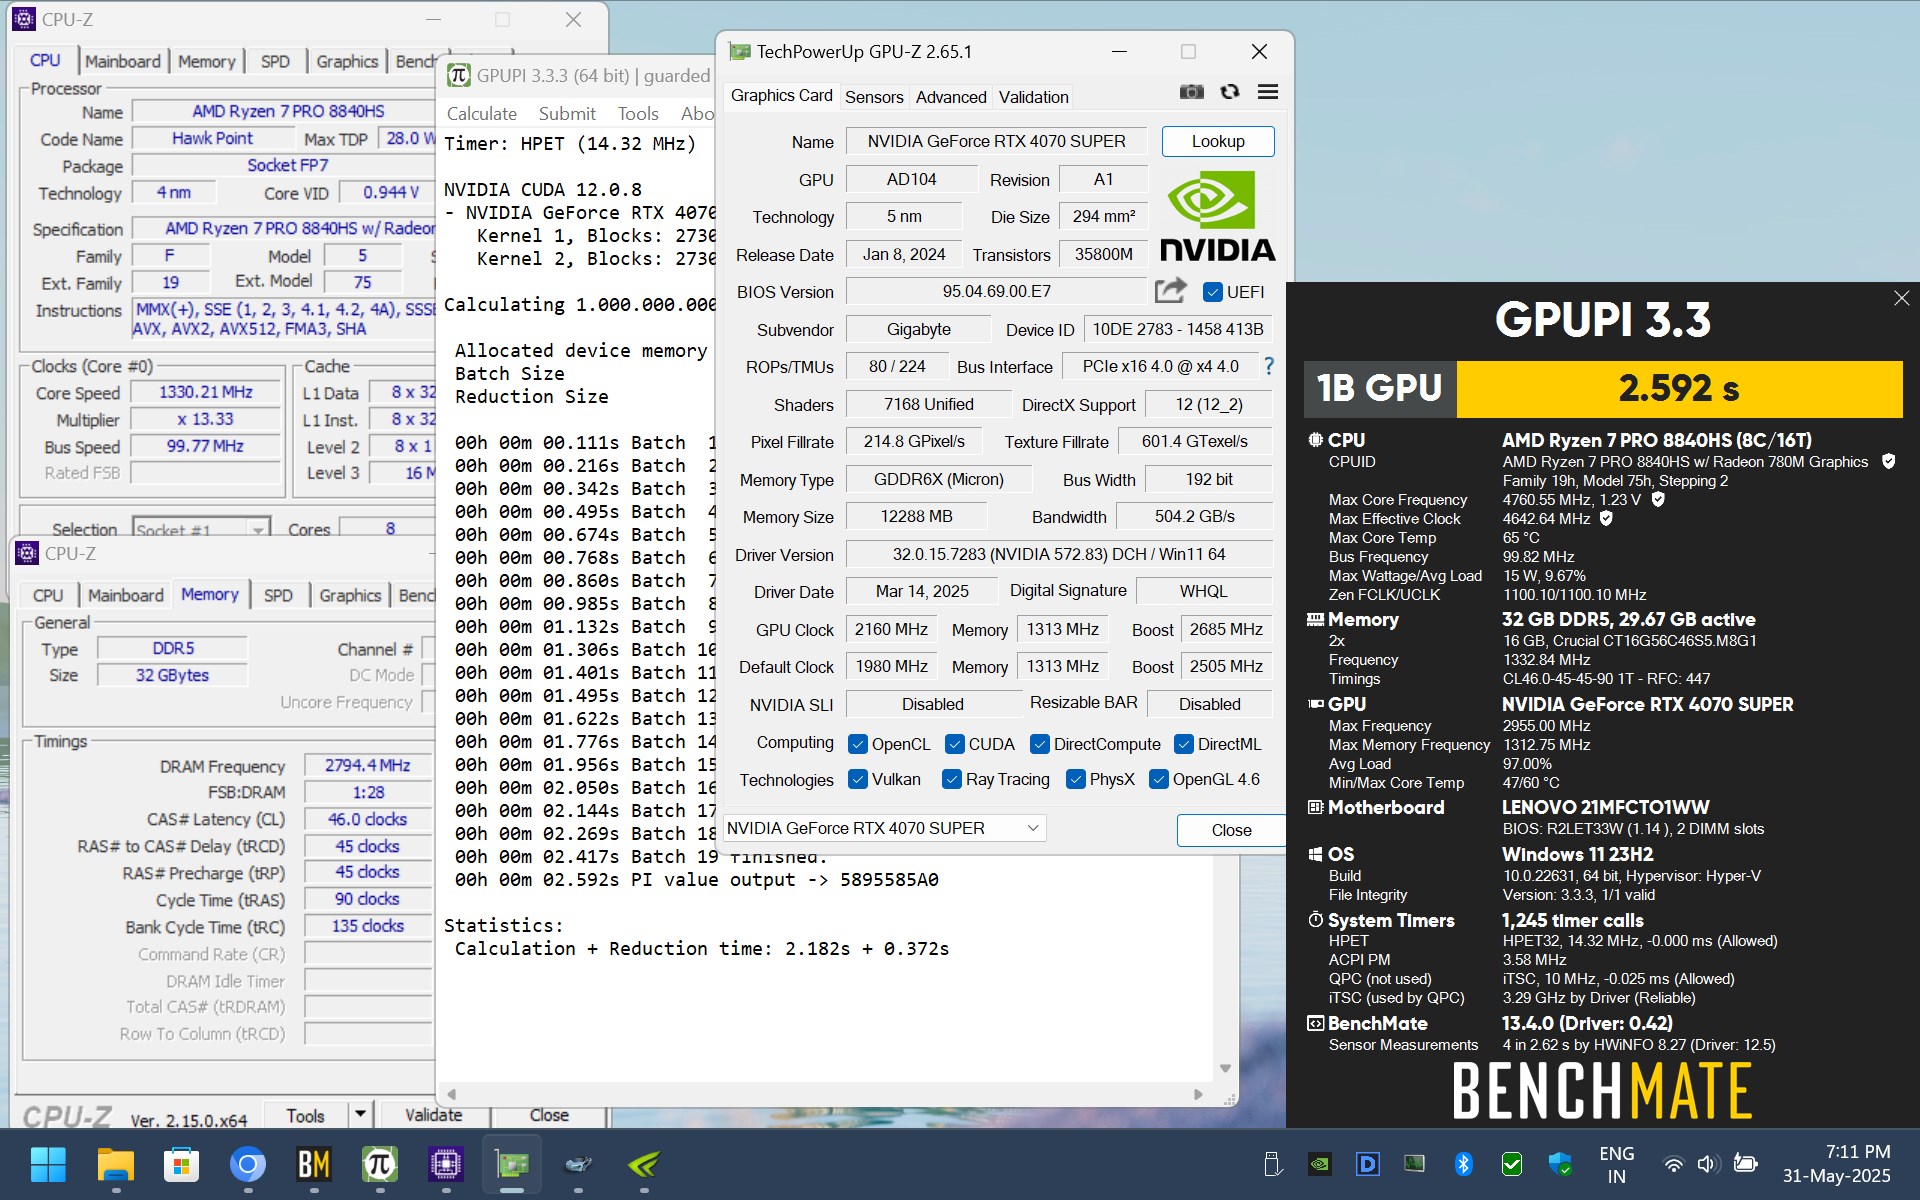The width and height of the screenshot is (1920, 1200).
Task: Click the Close button in CPU-Z
Action: coord(549,1115)
